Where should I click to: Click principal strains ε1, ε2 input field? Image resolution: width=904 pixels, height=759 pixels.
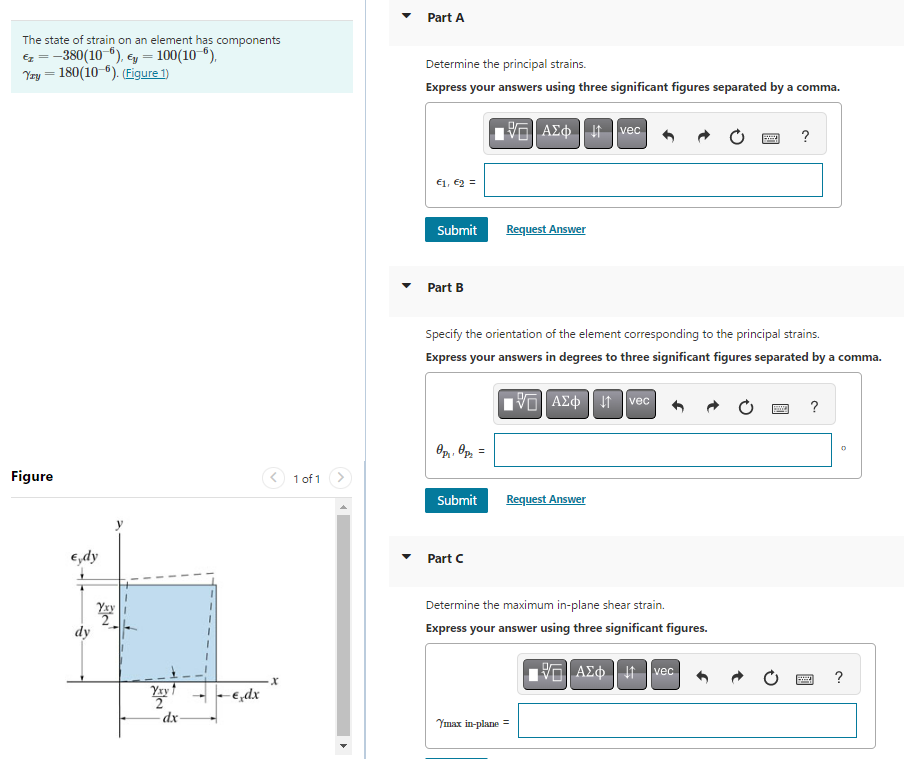click(x=653, y=180)
